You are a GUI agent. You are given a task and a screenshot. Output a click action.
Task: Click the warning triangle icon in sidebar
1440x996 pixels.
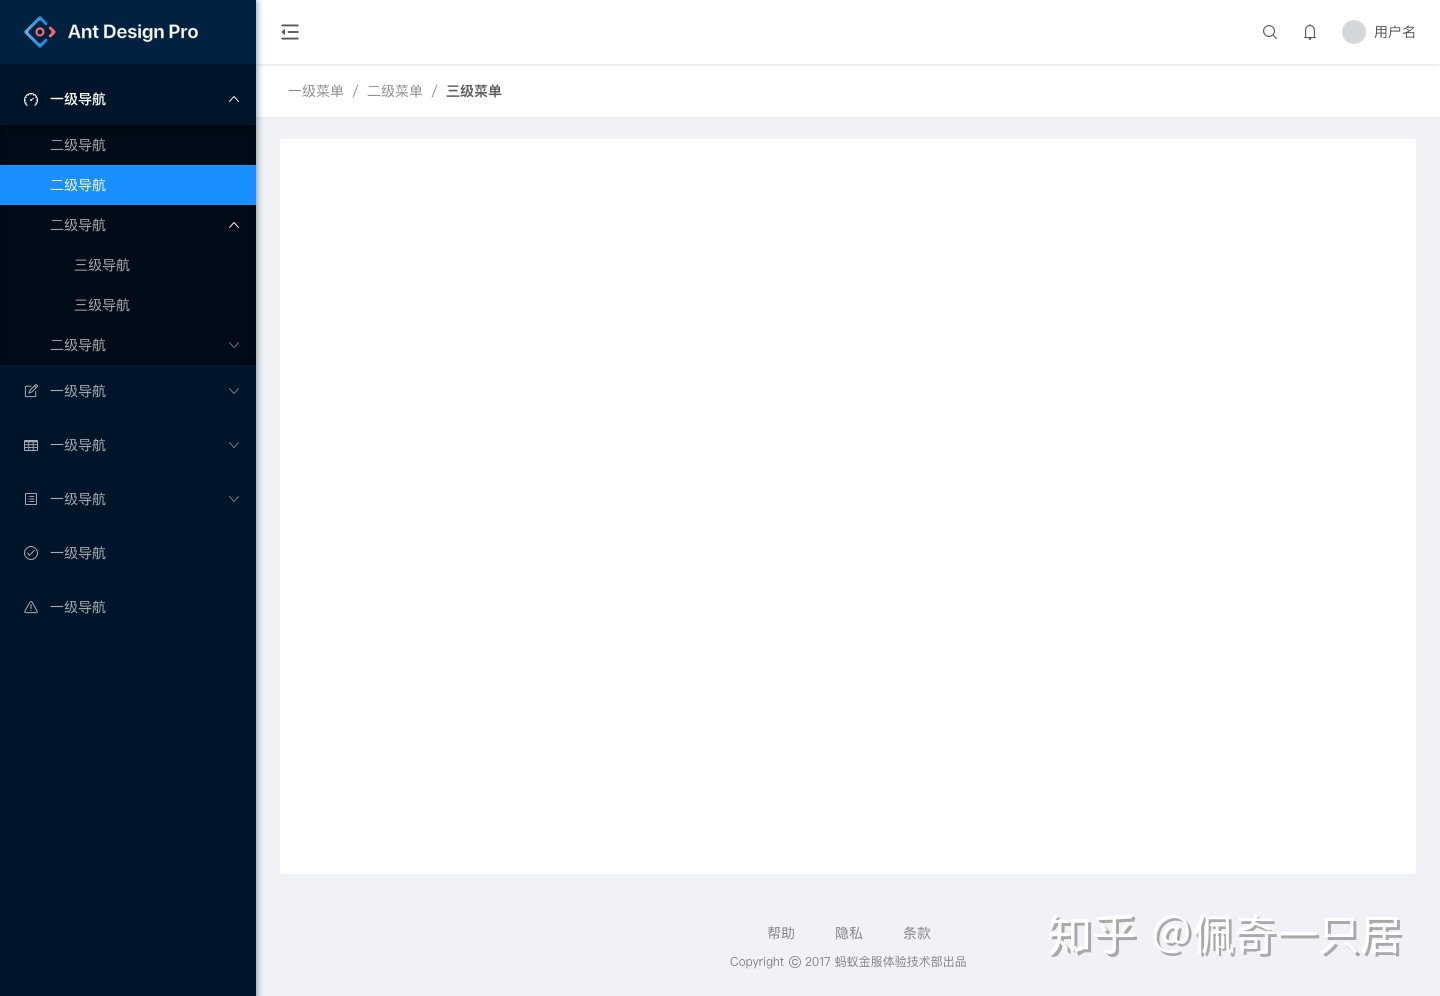pyautogui.click(x=31, y=607)
